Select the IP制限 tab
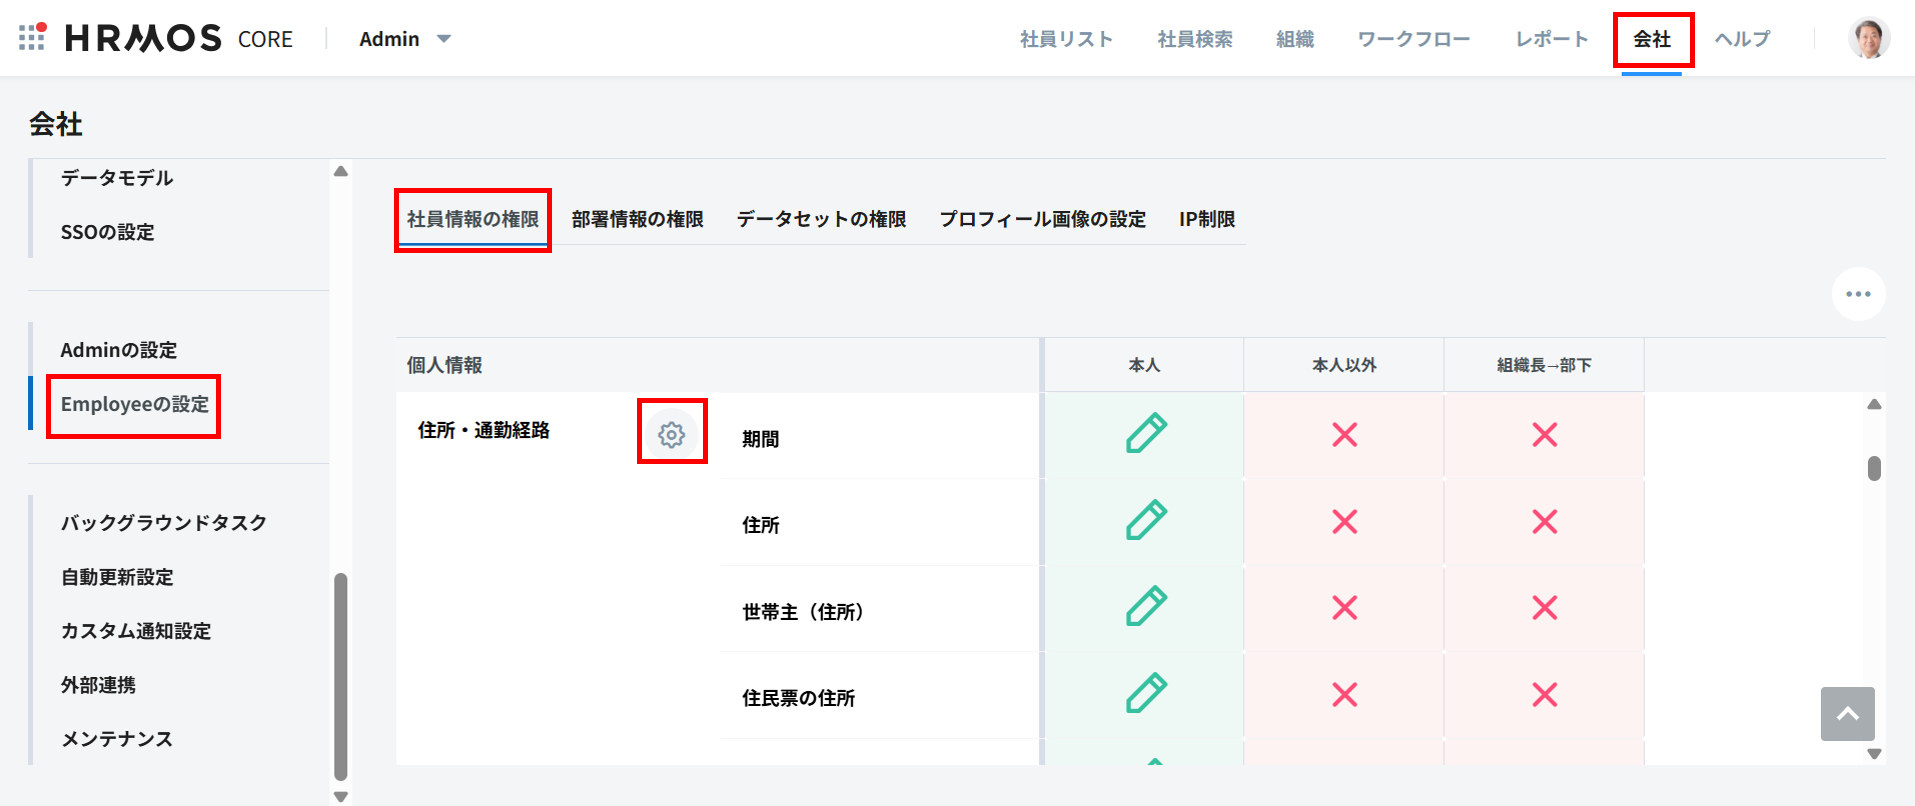Viewport: 1915px width, 806px height. pos(1206,219)
